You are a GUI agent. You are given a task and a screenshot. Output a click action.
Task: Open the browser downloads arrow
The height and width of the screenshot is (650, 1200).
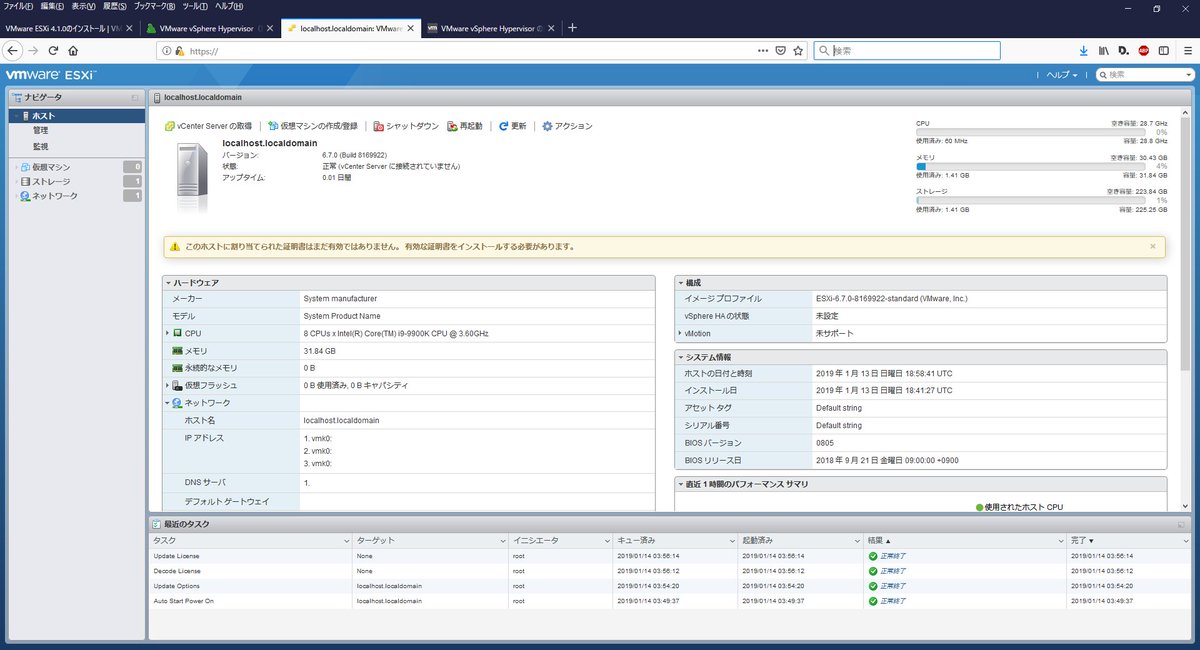click(1083, 50)
